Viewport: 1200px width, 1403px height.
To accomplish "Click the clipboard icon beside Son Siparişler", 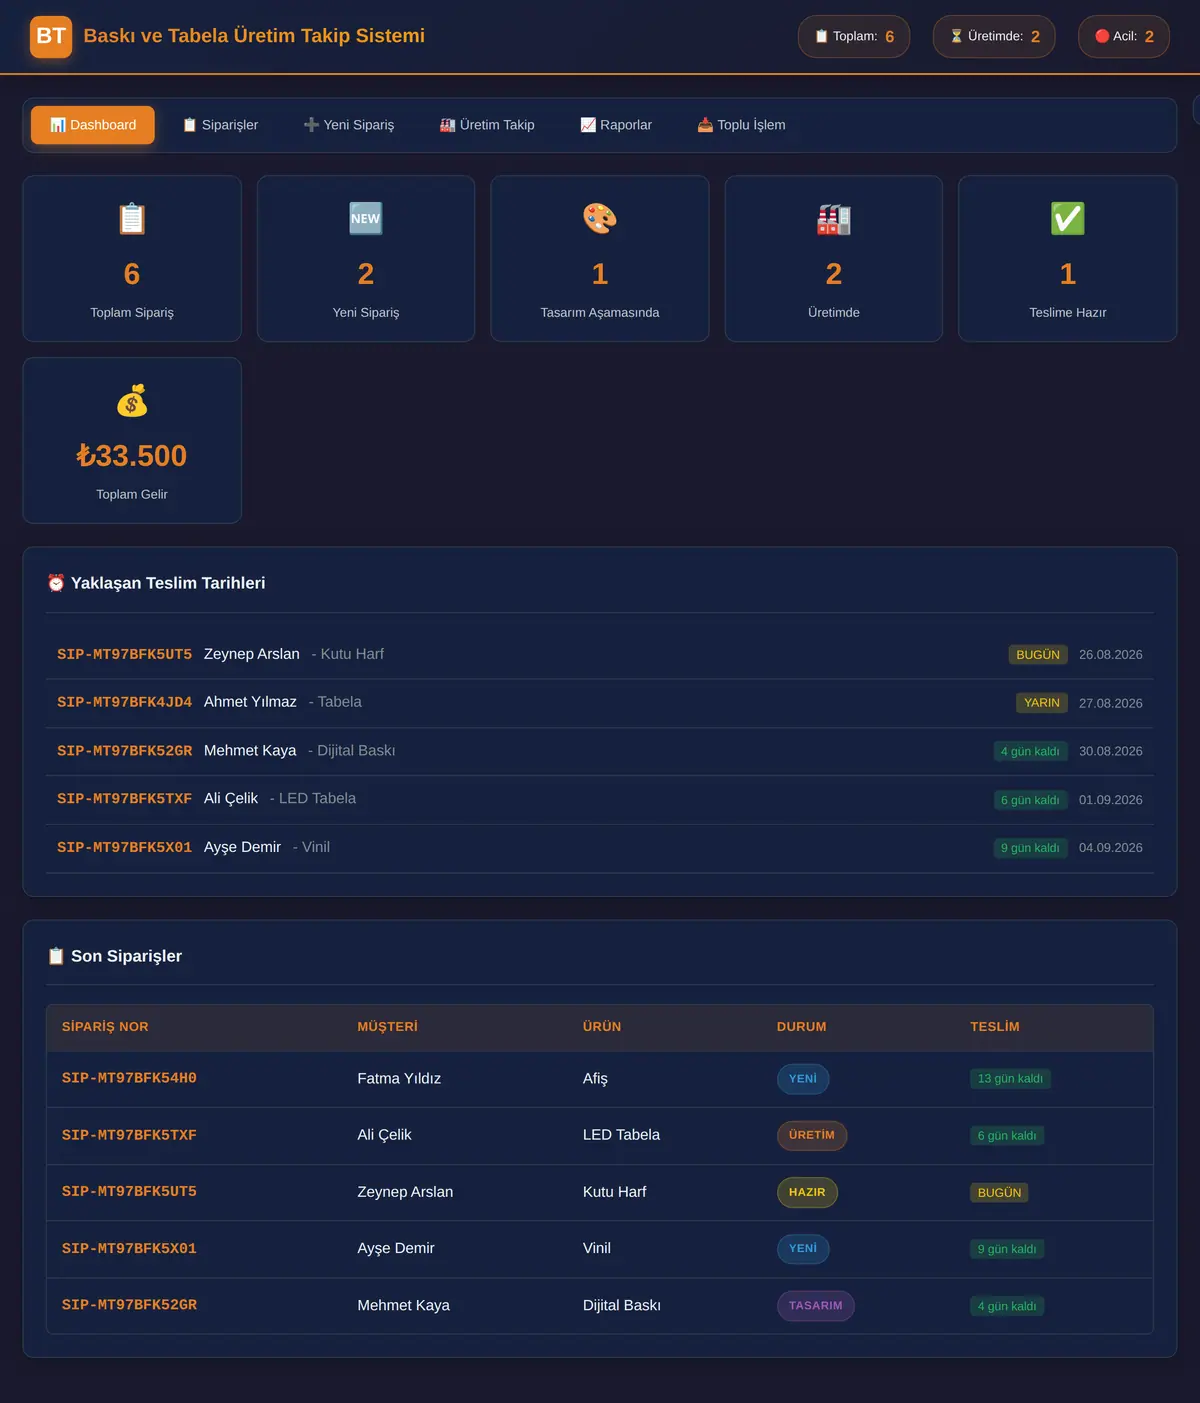I will (x=56, y=956).
